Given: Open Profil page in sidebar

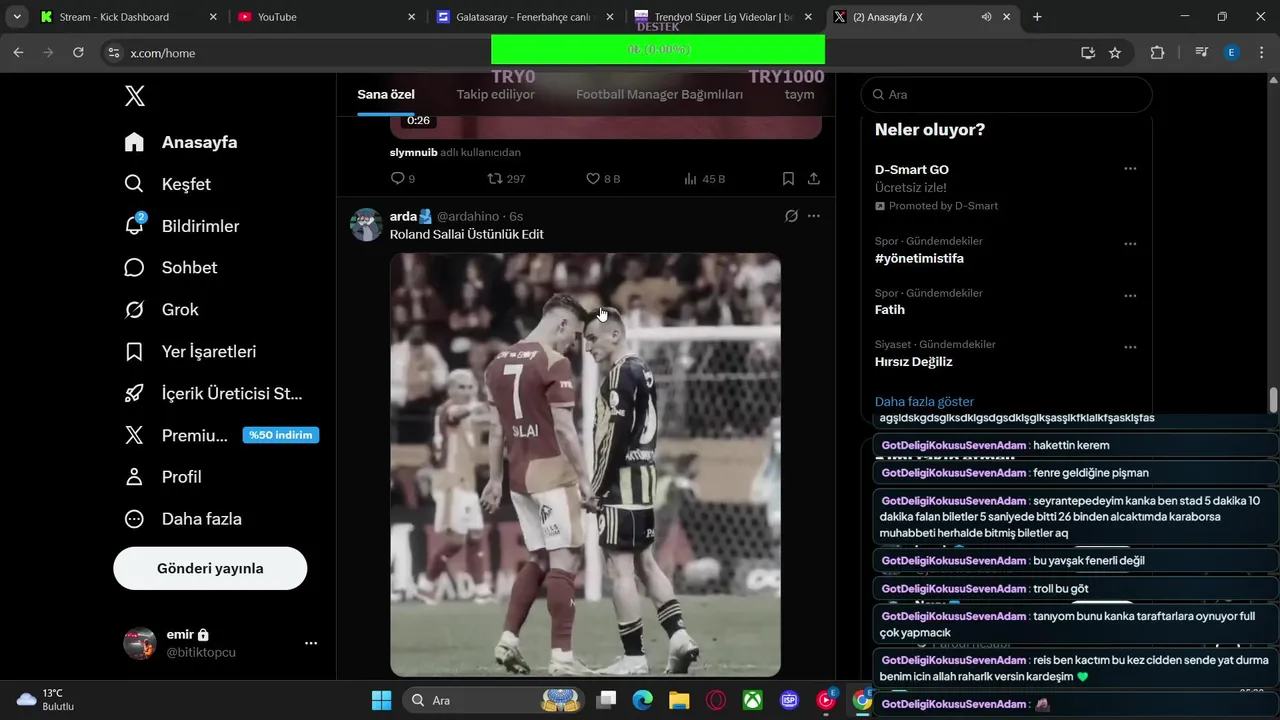Looking at the screenshot, I should point(163,477).
